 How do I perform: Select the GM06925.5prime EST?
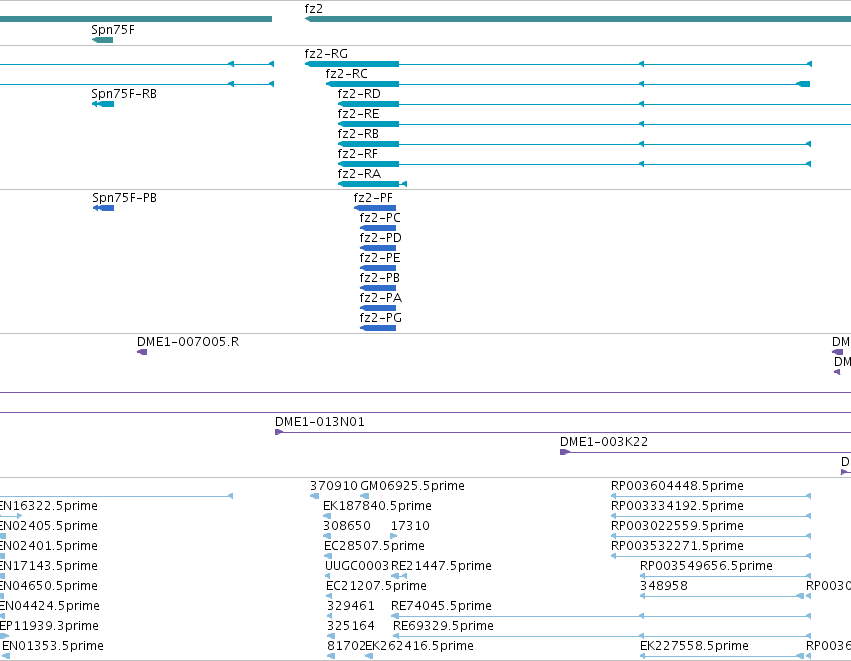[x=365, y=496]
